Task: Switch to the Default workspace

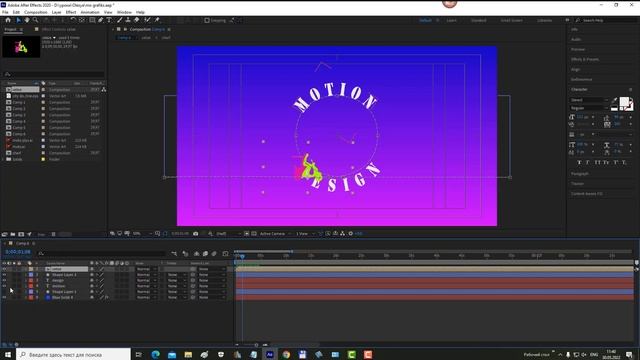Action: pos(425,20)
